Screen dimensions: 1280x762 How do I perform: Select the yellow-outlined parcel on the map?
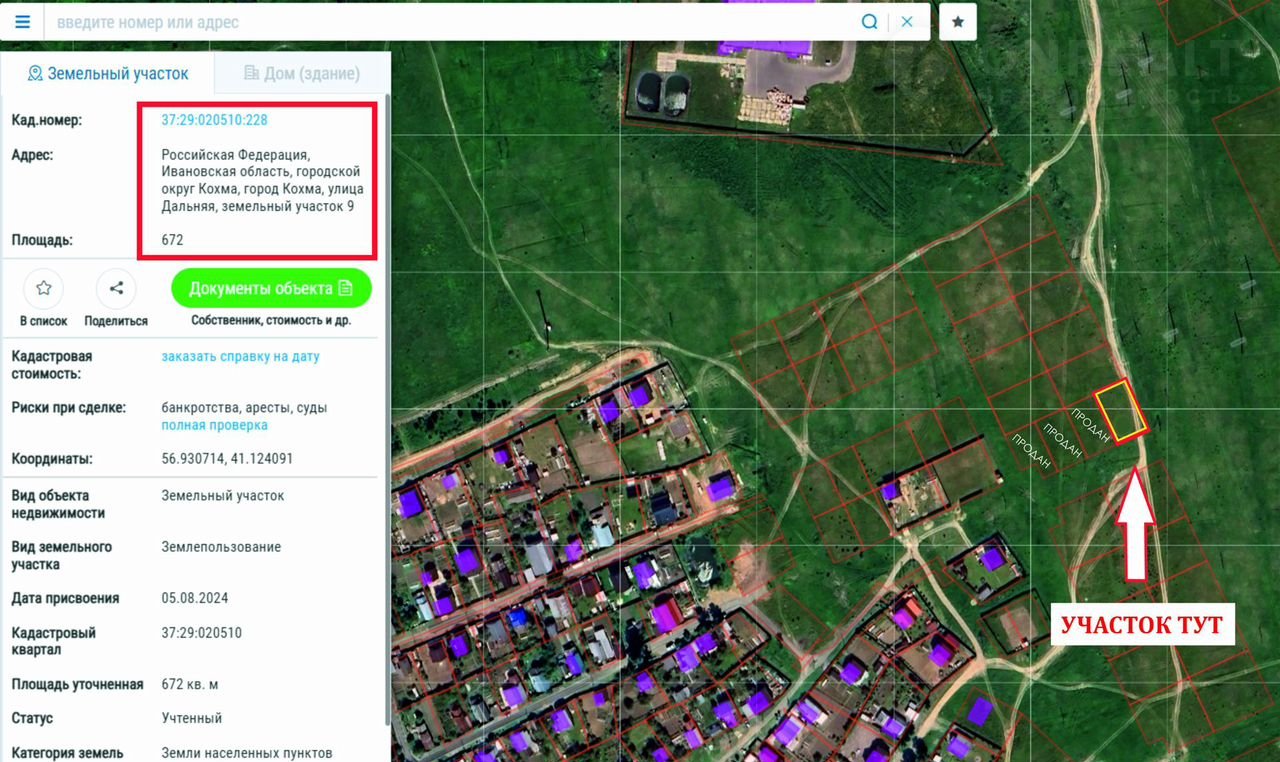(1121, 410)
